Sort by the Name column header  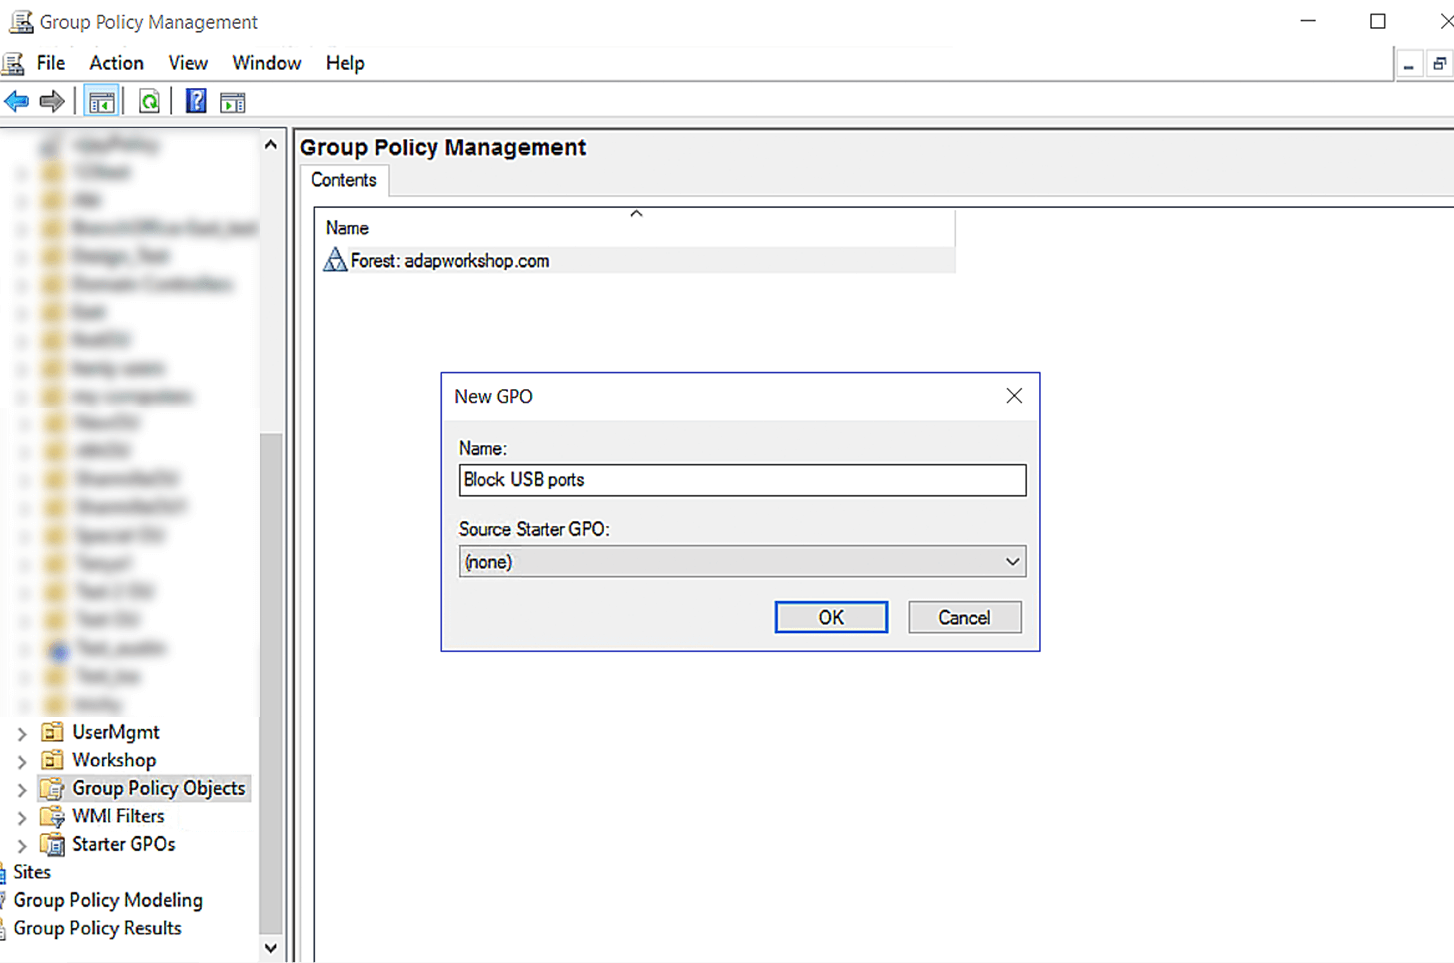[x=635, y=227]
